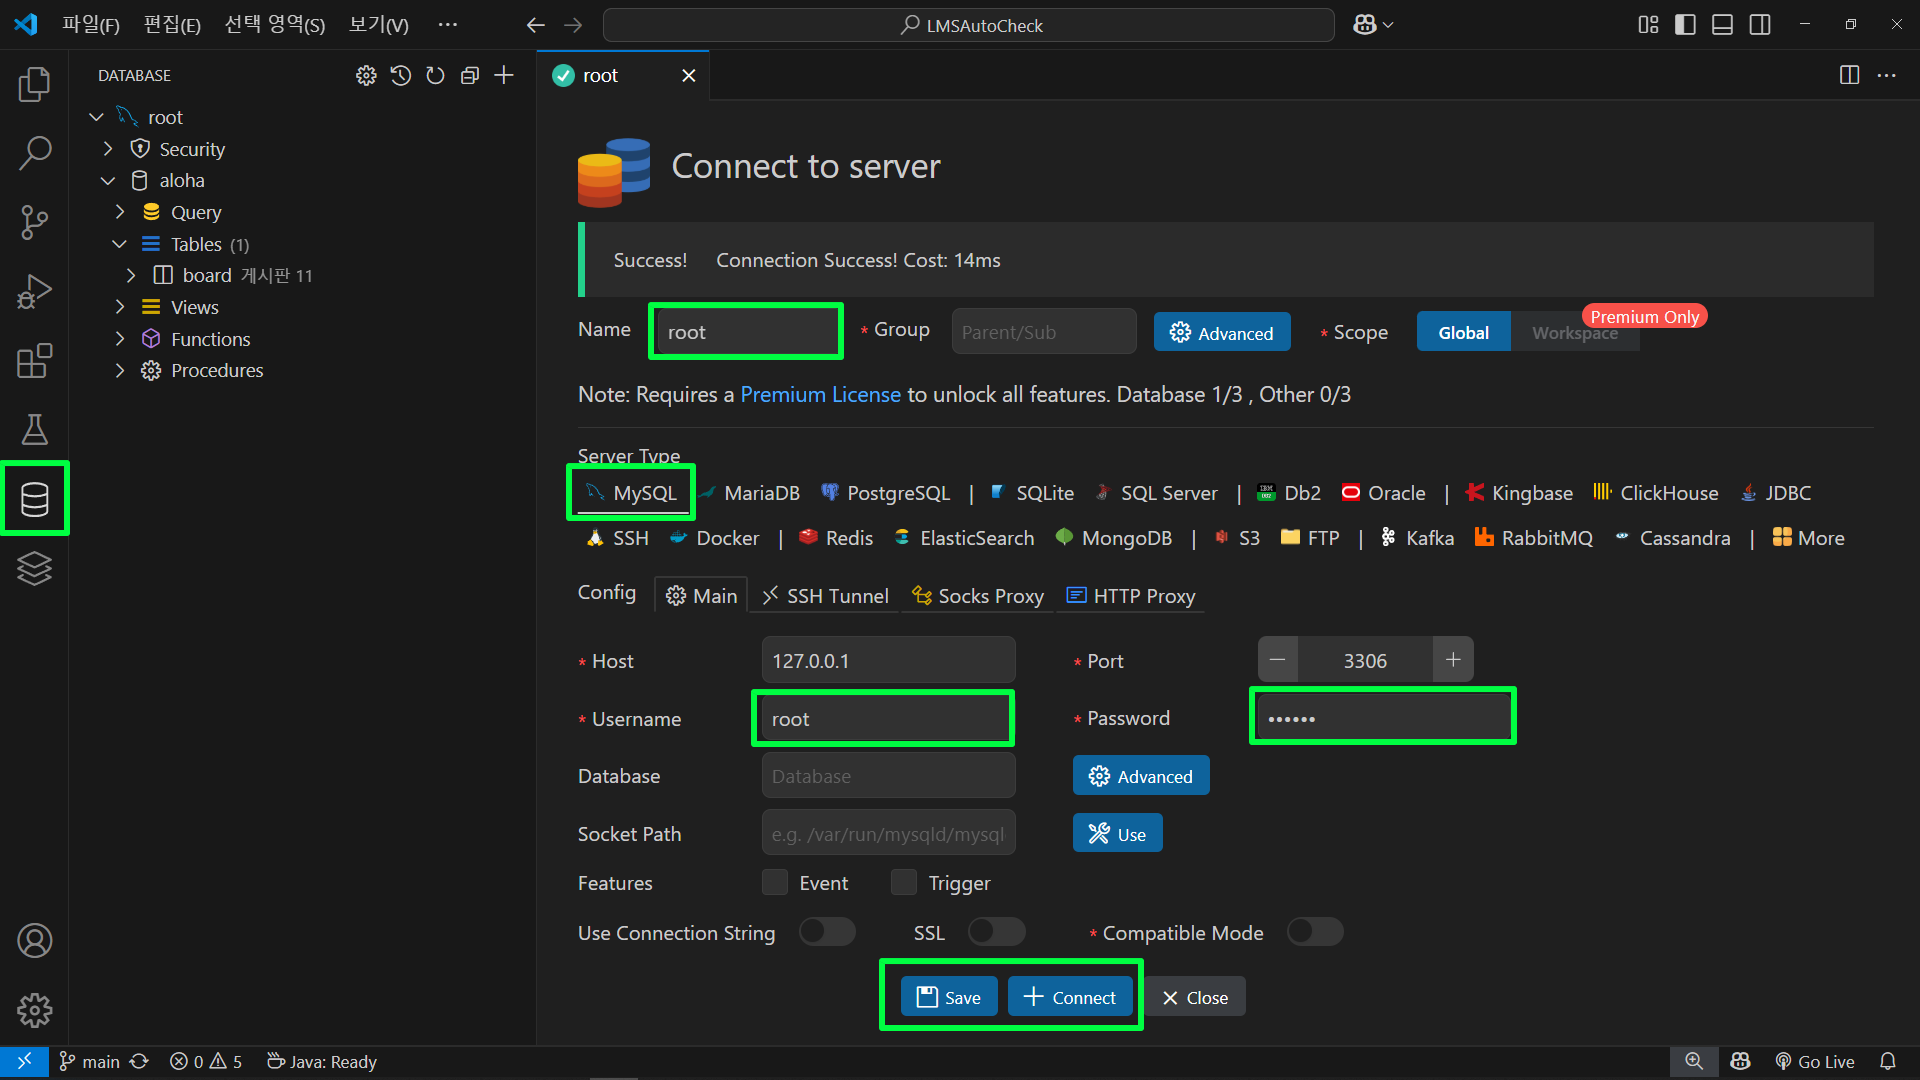Switch to HTTP Proxy config tab
This screenshot has height=1080, width=1920.
point(1131,596)
